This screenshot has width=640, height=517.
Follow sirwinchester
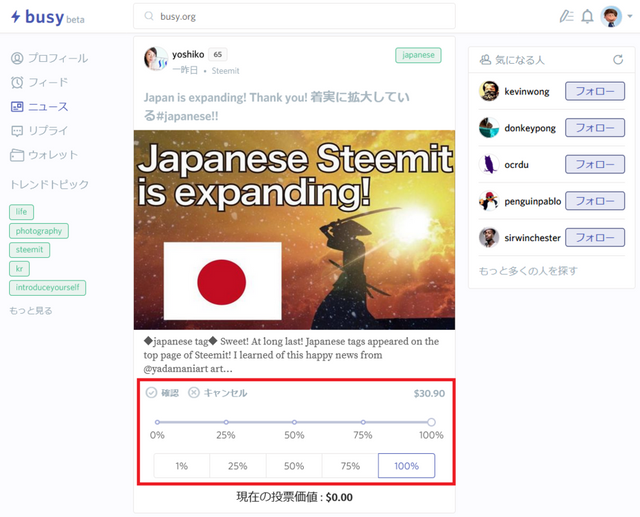click(x=595, y=237)
